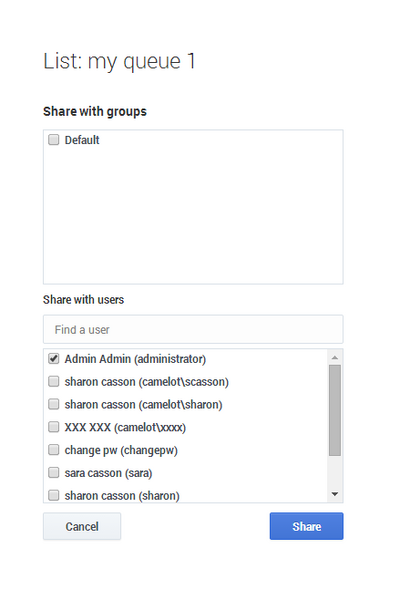Tick the checkbox for camelot\scasson user
Viewport: 400px width, 600px height.
pos(54,382)
